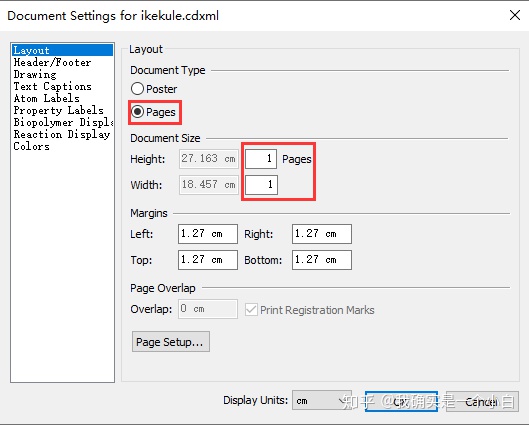This screenshot has height=425, width=529.
Task: Click the Height 27.163 cm field
Action: (208, 159)
